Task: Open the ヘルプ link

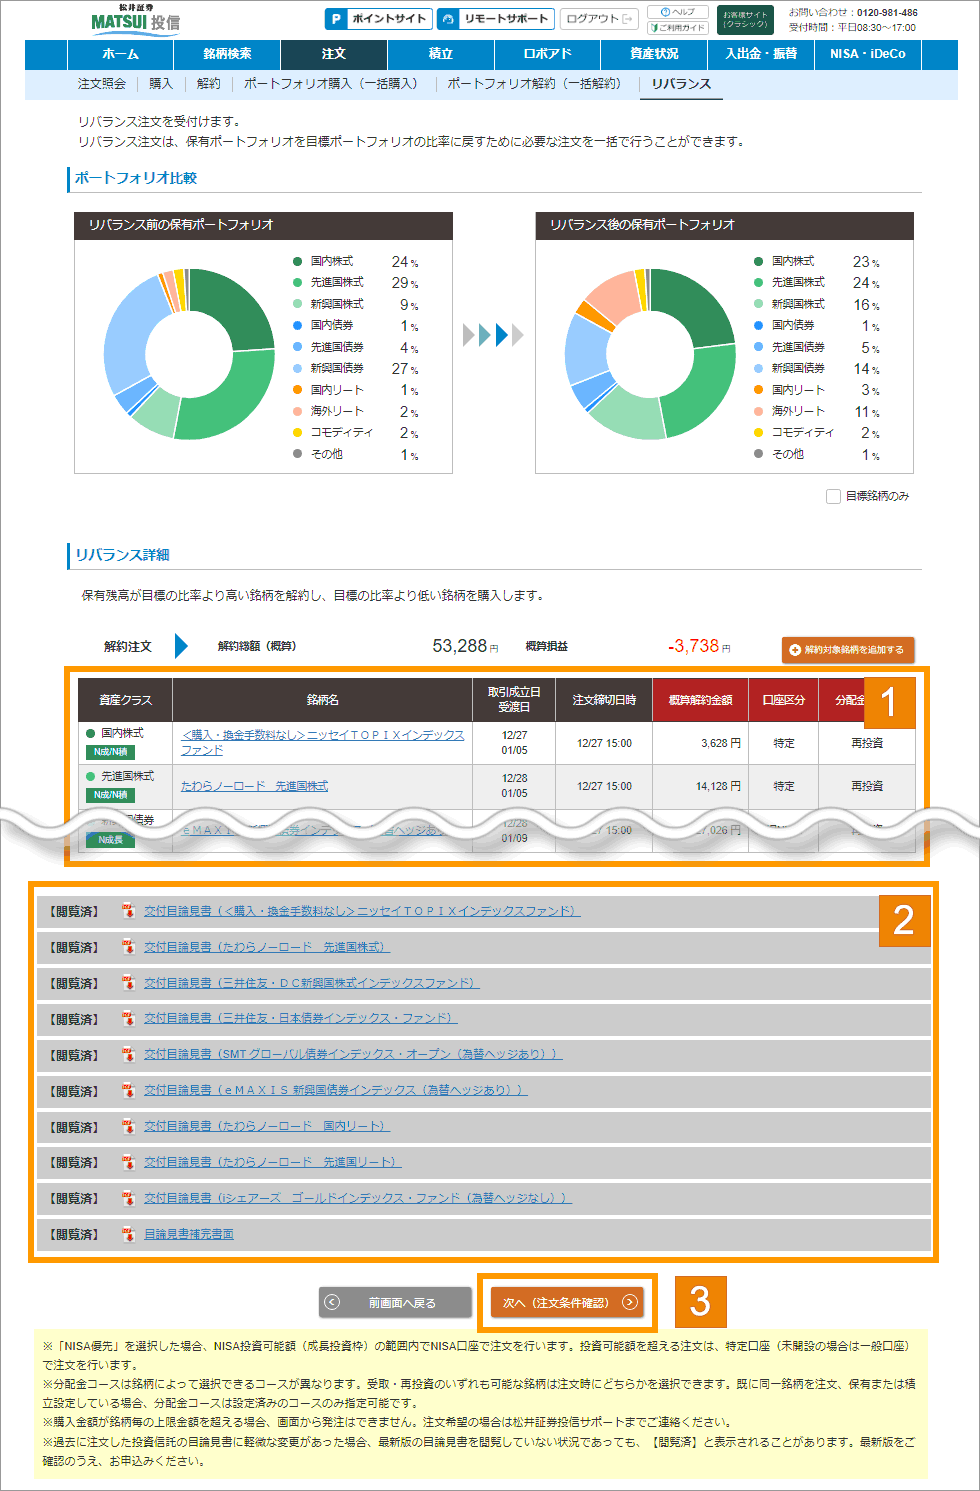Action: pos(678,12)
